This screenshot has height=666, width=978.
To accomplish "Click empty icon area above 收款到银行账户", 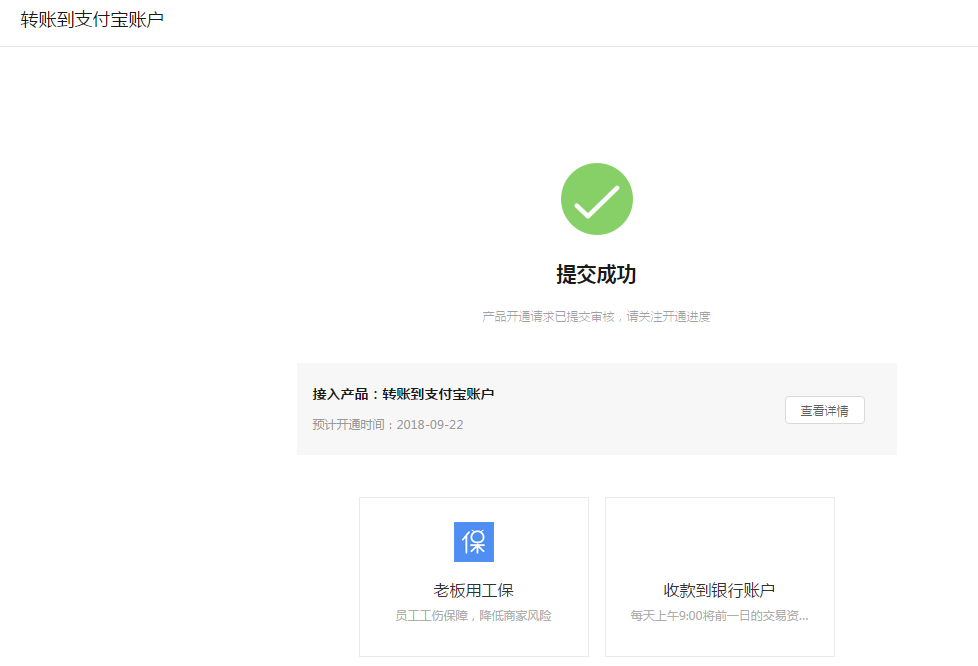I will [719, 542].
